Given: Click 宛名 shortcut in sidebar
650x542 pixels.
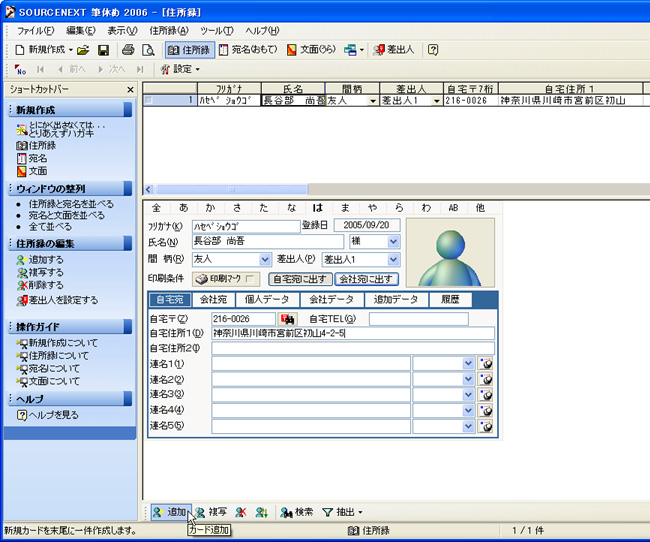Looking at the screenshot, I should [32, 158].
